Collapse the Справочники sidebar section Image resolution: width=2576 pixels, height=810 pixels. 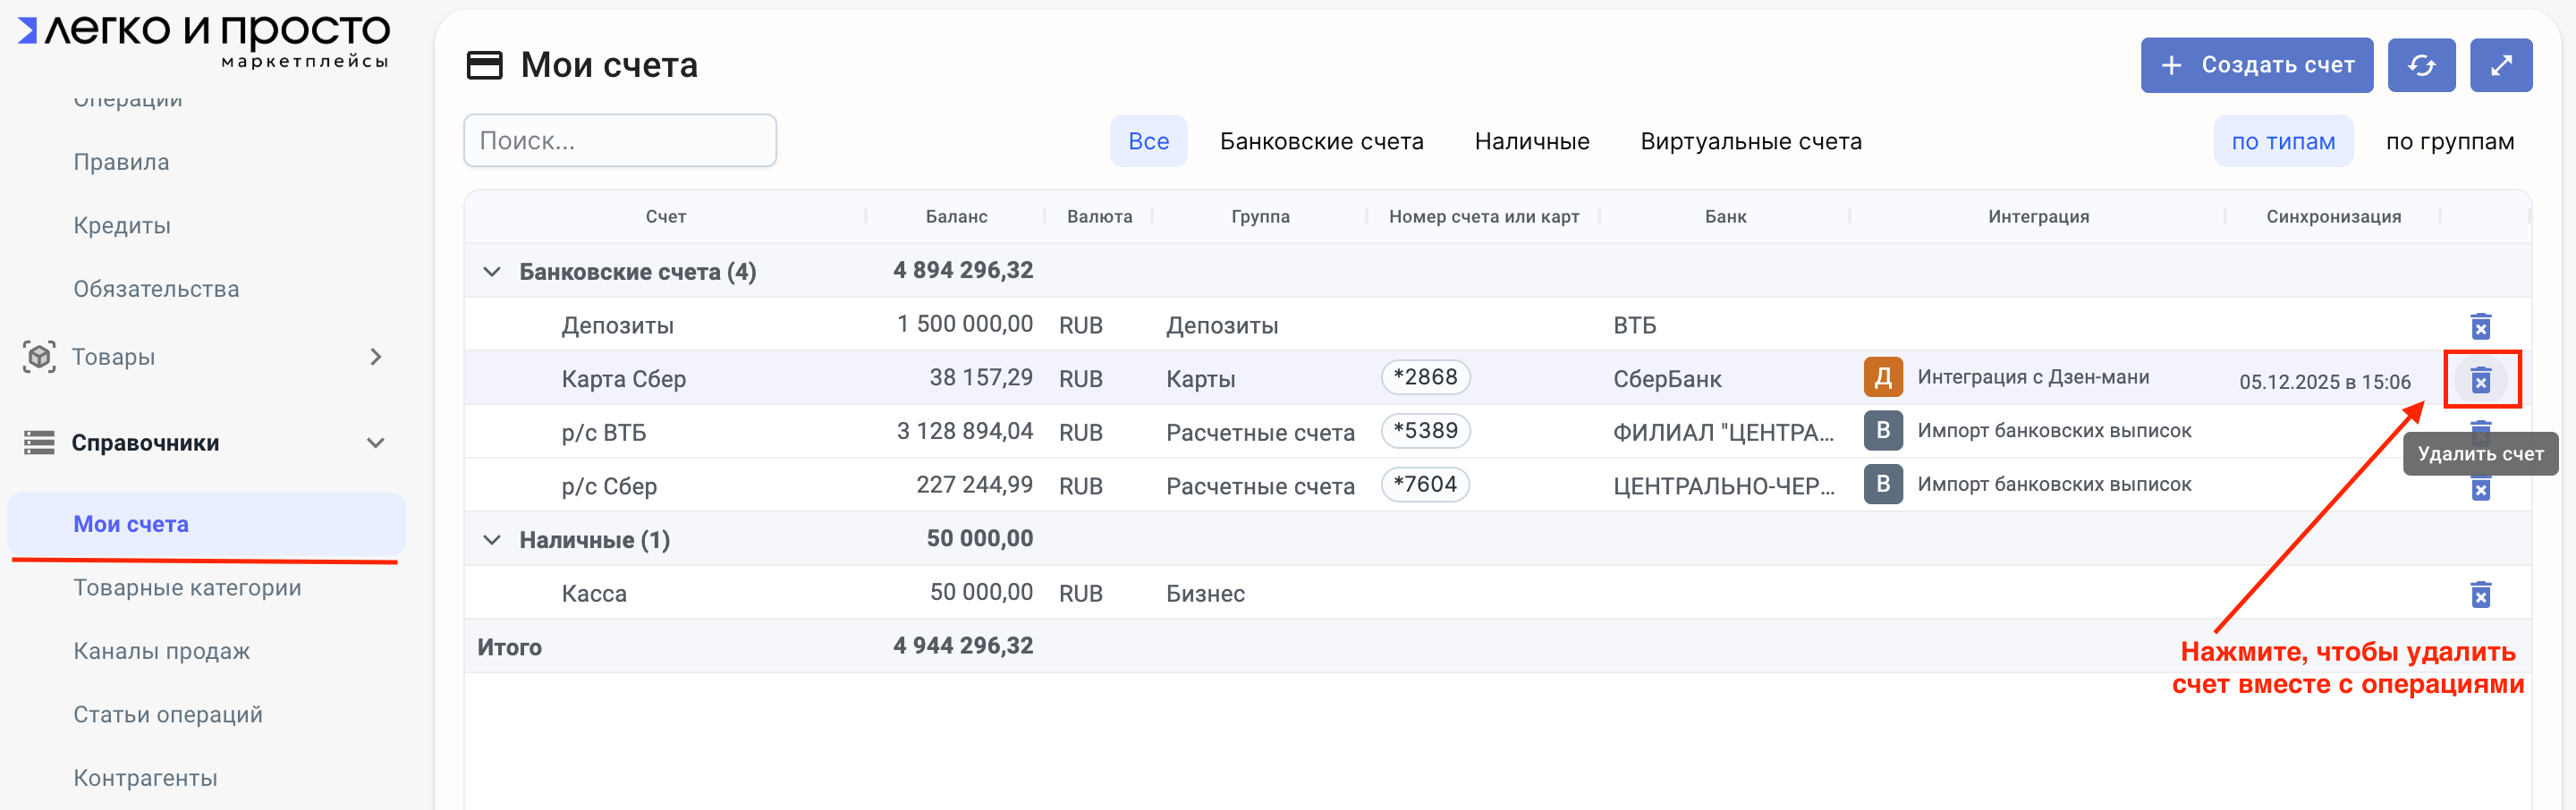(375, 443)
